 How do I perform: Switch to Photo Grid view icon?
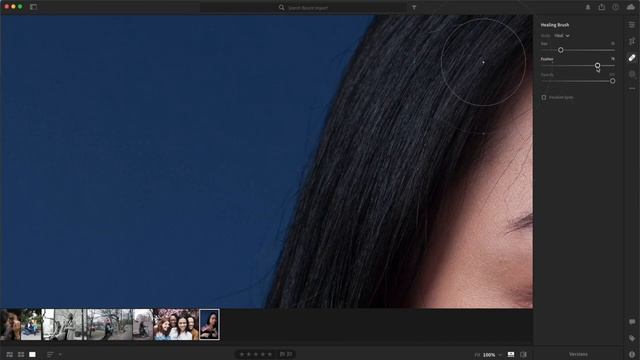click(9, 354)
